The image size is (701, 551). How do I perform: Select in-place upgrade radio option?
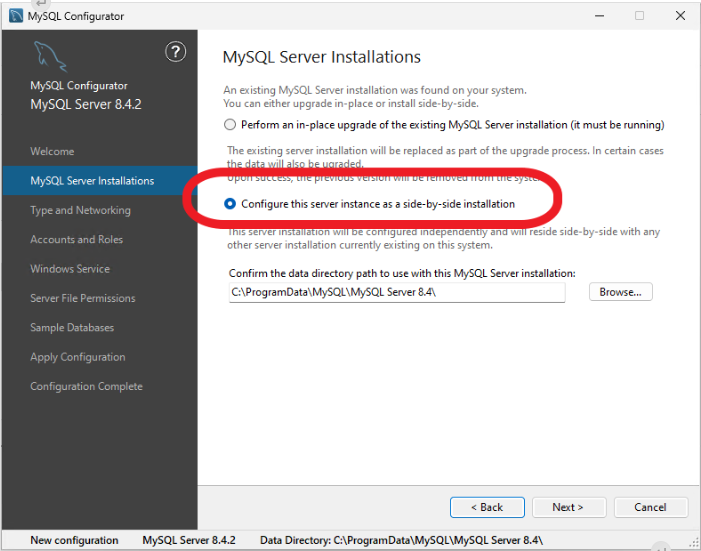tap(231, 125)
